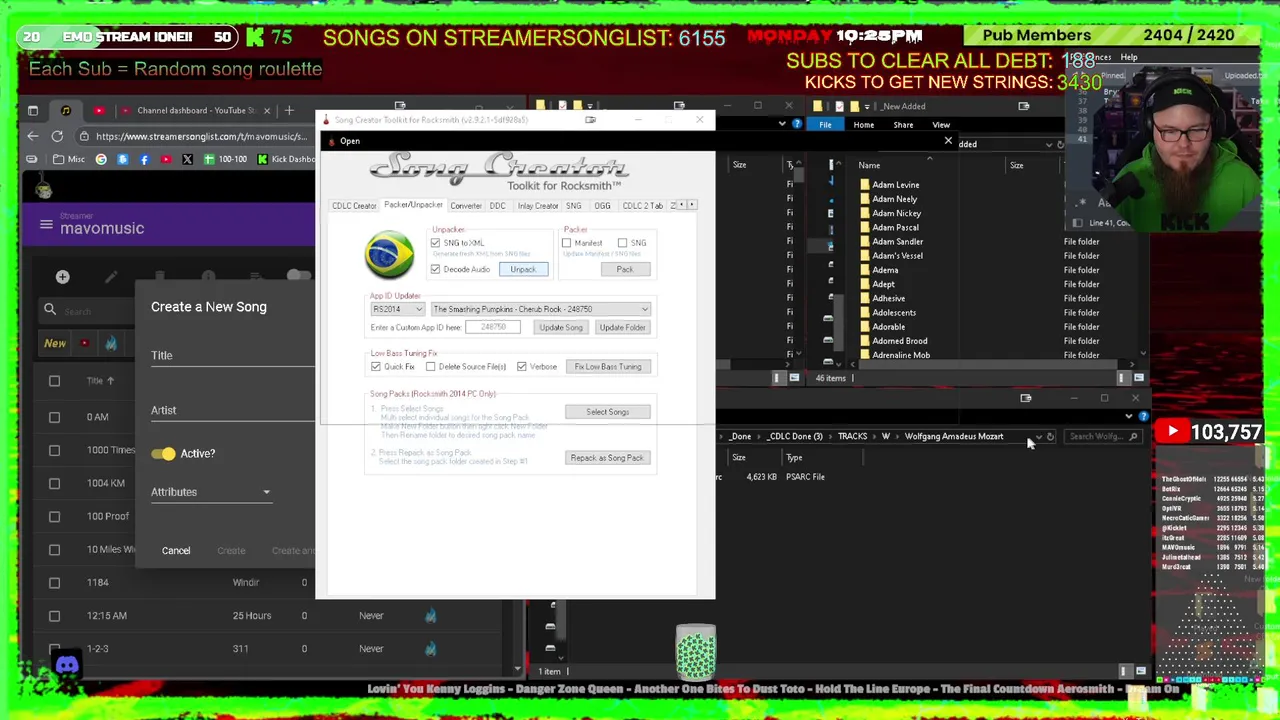The width and height of the screenshot is (1280, 720).
Task: Enable the SNG checkbox in Packer
Action: point(622,243)
